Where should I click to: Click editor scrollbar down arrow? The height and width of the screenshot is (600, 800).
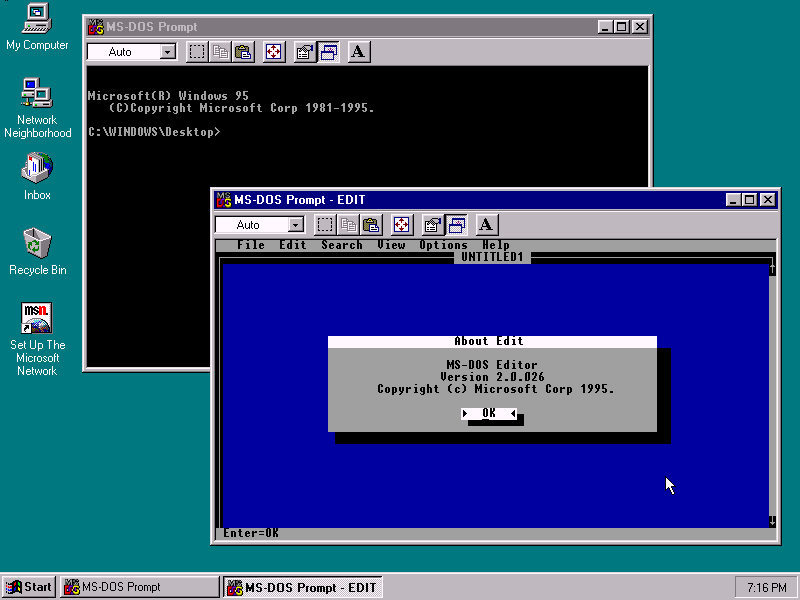(772, 521)
